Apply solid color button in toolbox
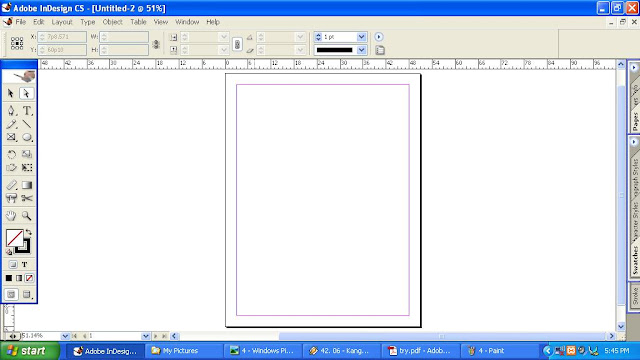 [x=9, y=278]
